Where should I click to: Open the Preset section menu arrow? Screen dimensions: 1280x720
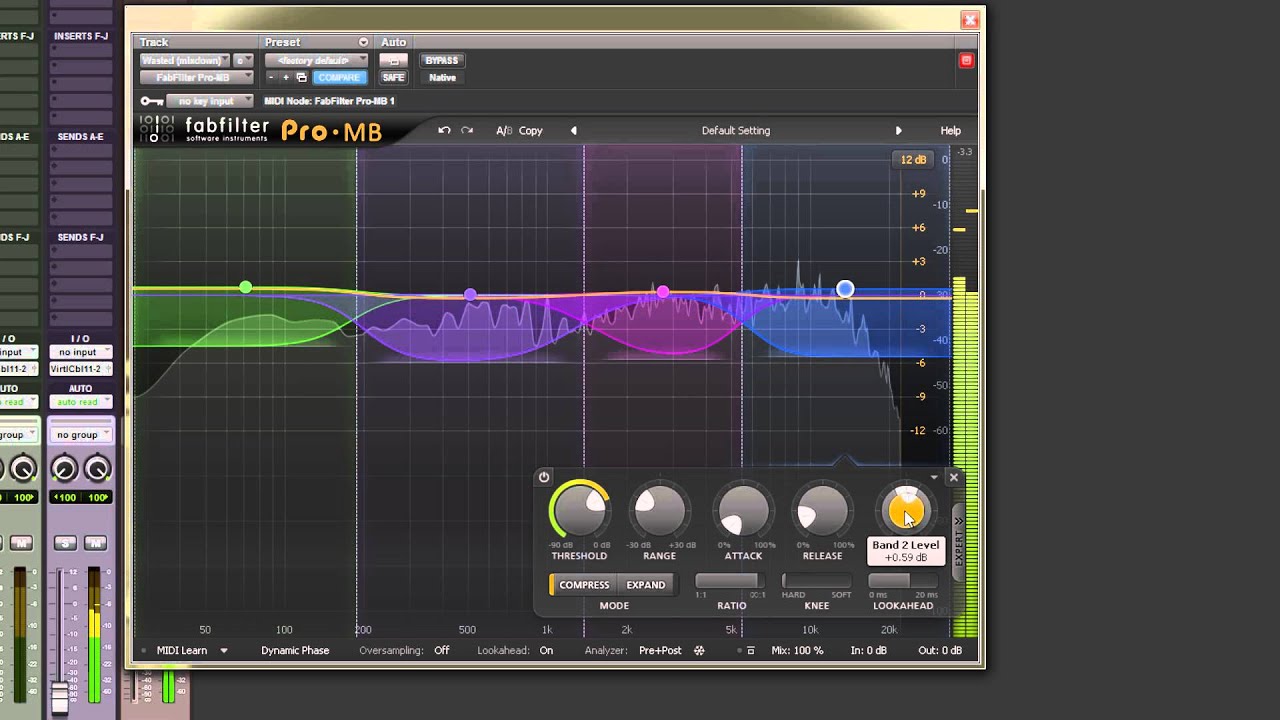tap(363, 42)
